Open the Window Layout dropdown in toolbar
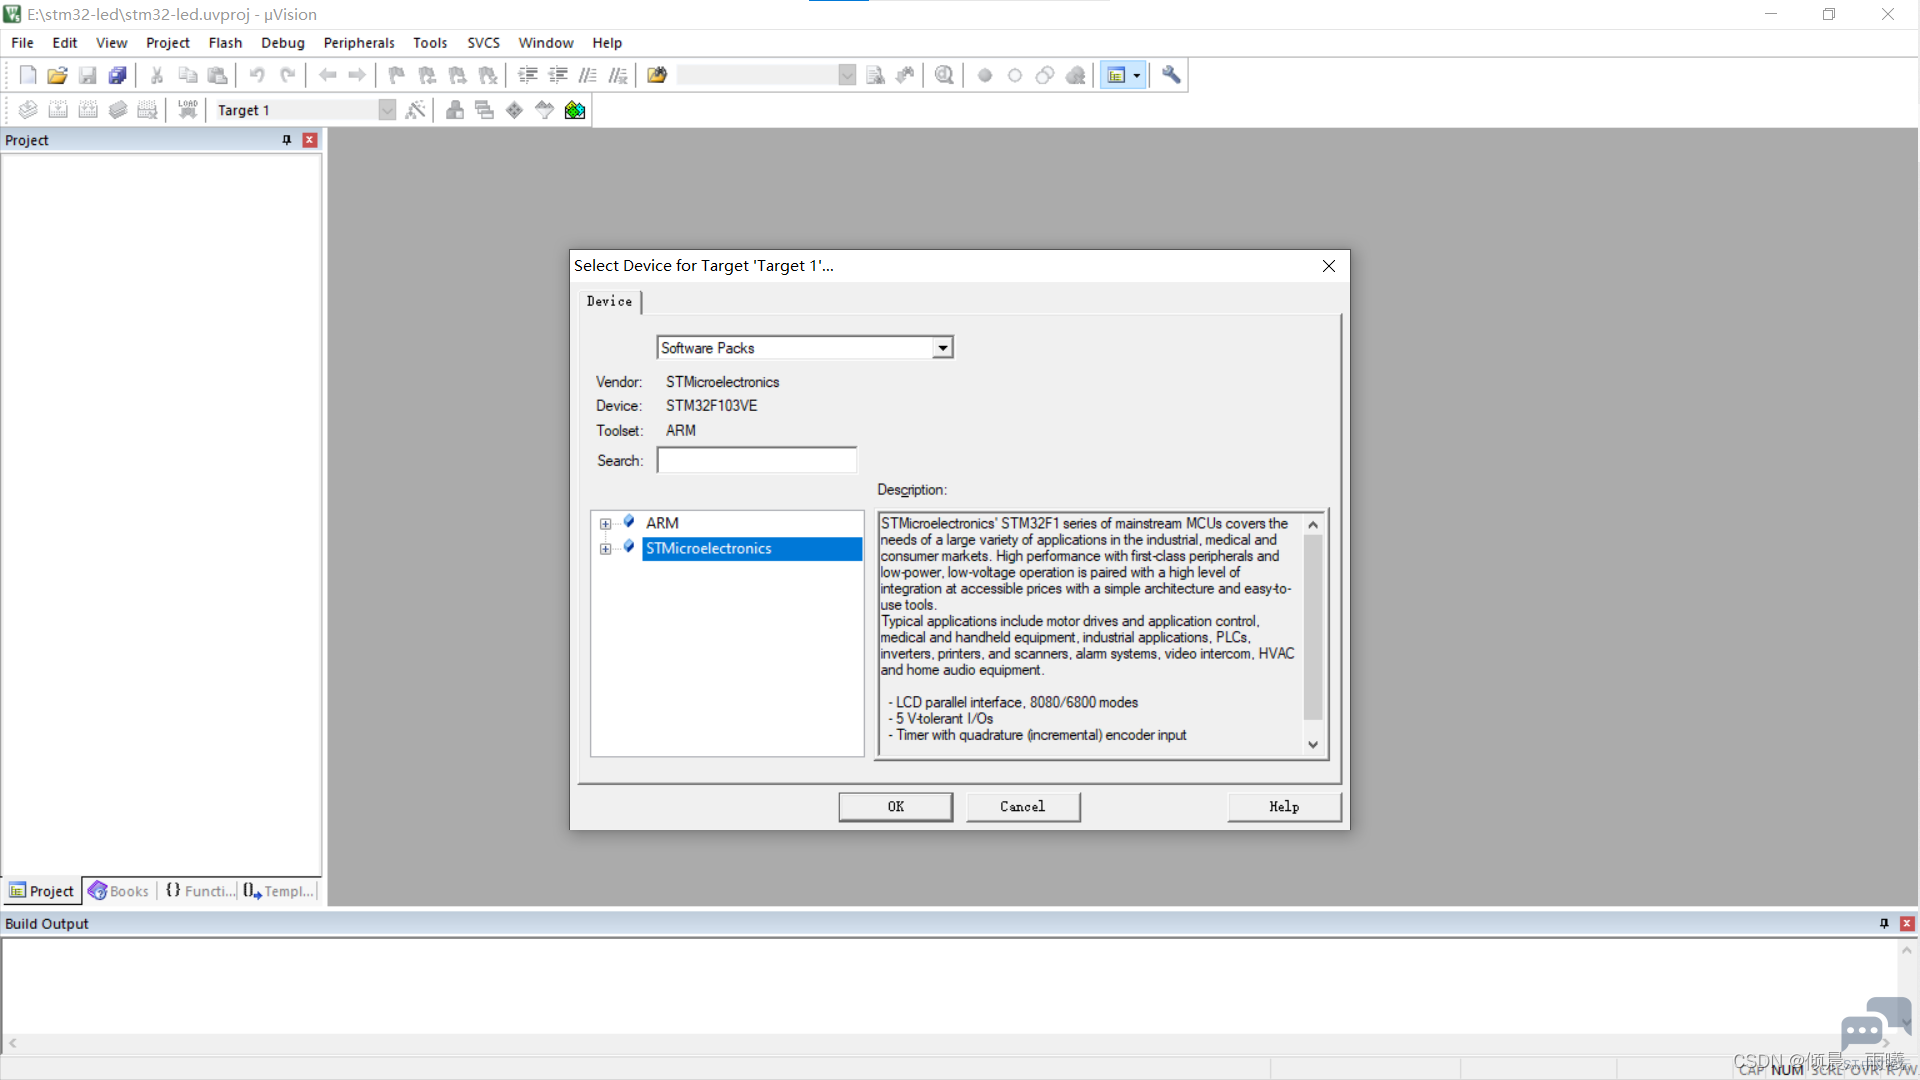This screenshot has height=1080, width=1920. [x=1136, y=75]
